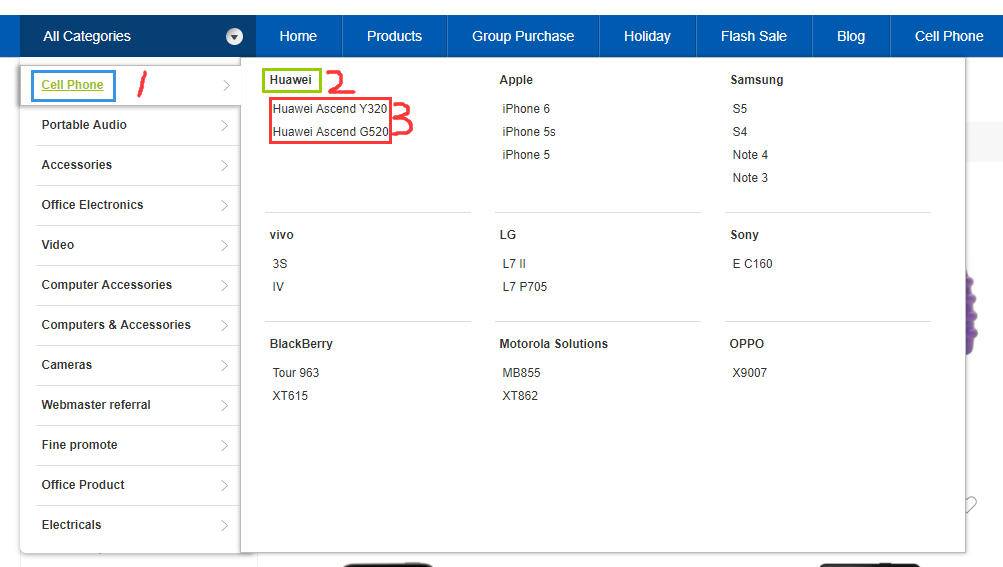This screenshot has height=567, width=1003.
Task: Open the Sony brand heading
Action: 745,235
